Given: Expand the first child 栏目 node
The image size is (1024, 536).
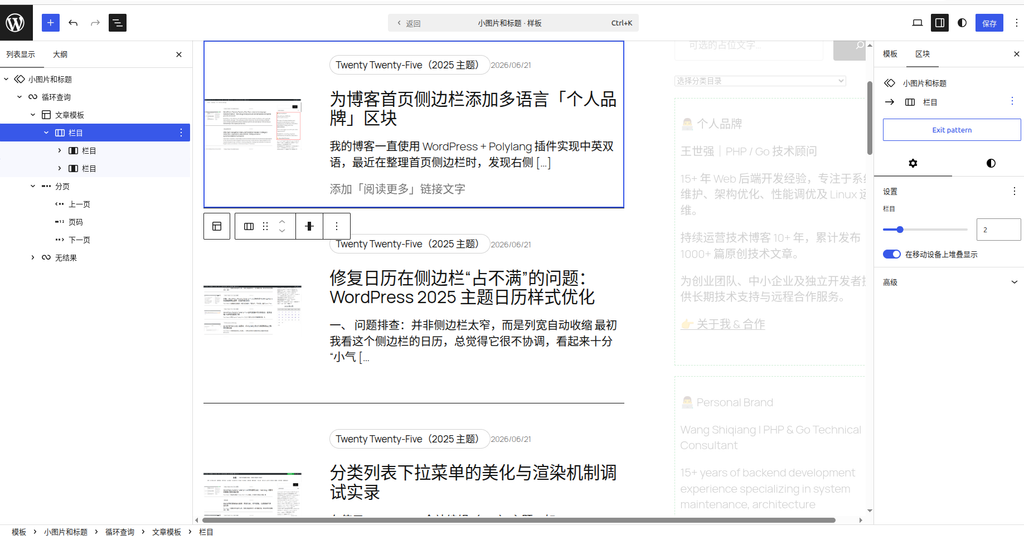Looking at the screenshot, I should coord(59,151).
